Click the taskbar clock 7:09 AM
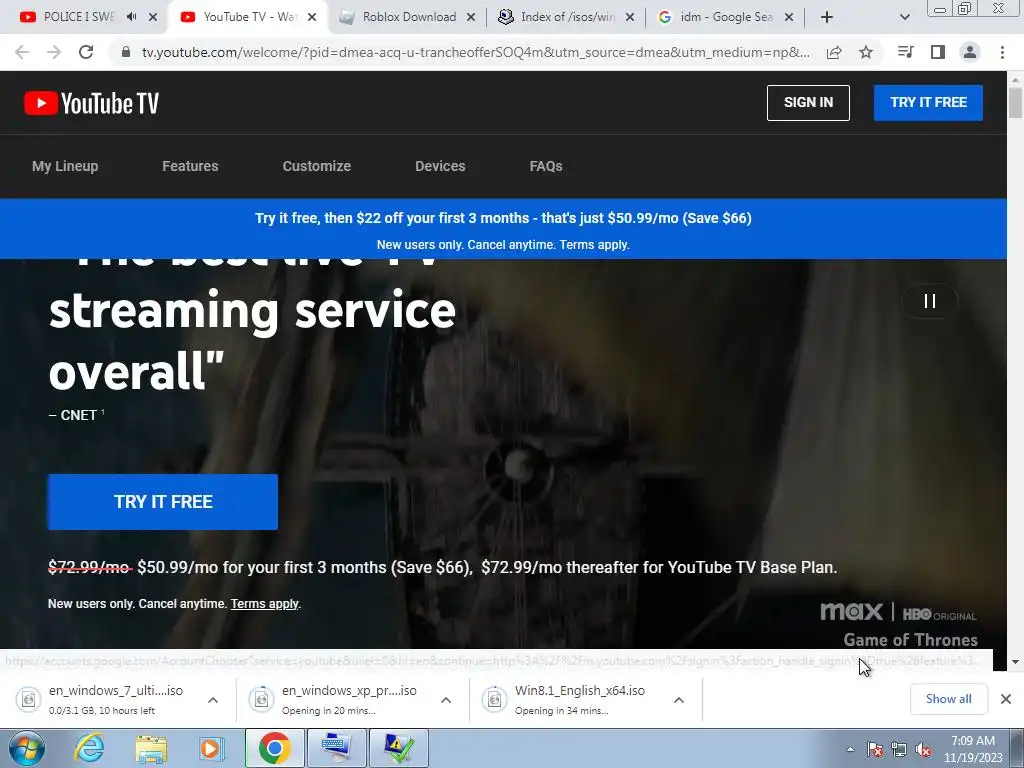Image resolution: width=1024 pixels, height=768 pixels. [x=973, y=749]
